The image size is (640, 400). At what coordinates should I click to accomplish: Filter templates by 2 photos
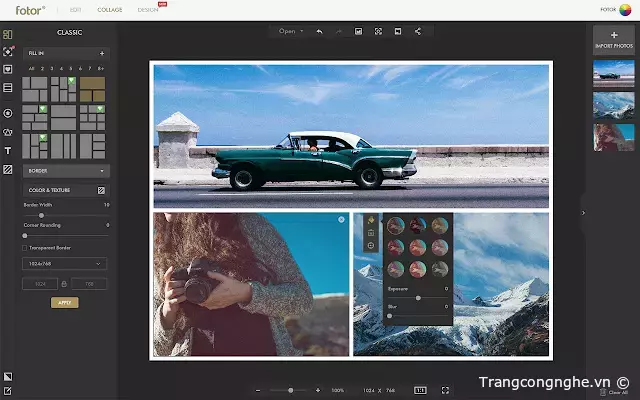[x=42, y=69]
